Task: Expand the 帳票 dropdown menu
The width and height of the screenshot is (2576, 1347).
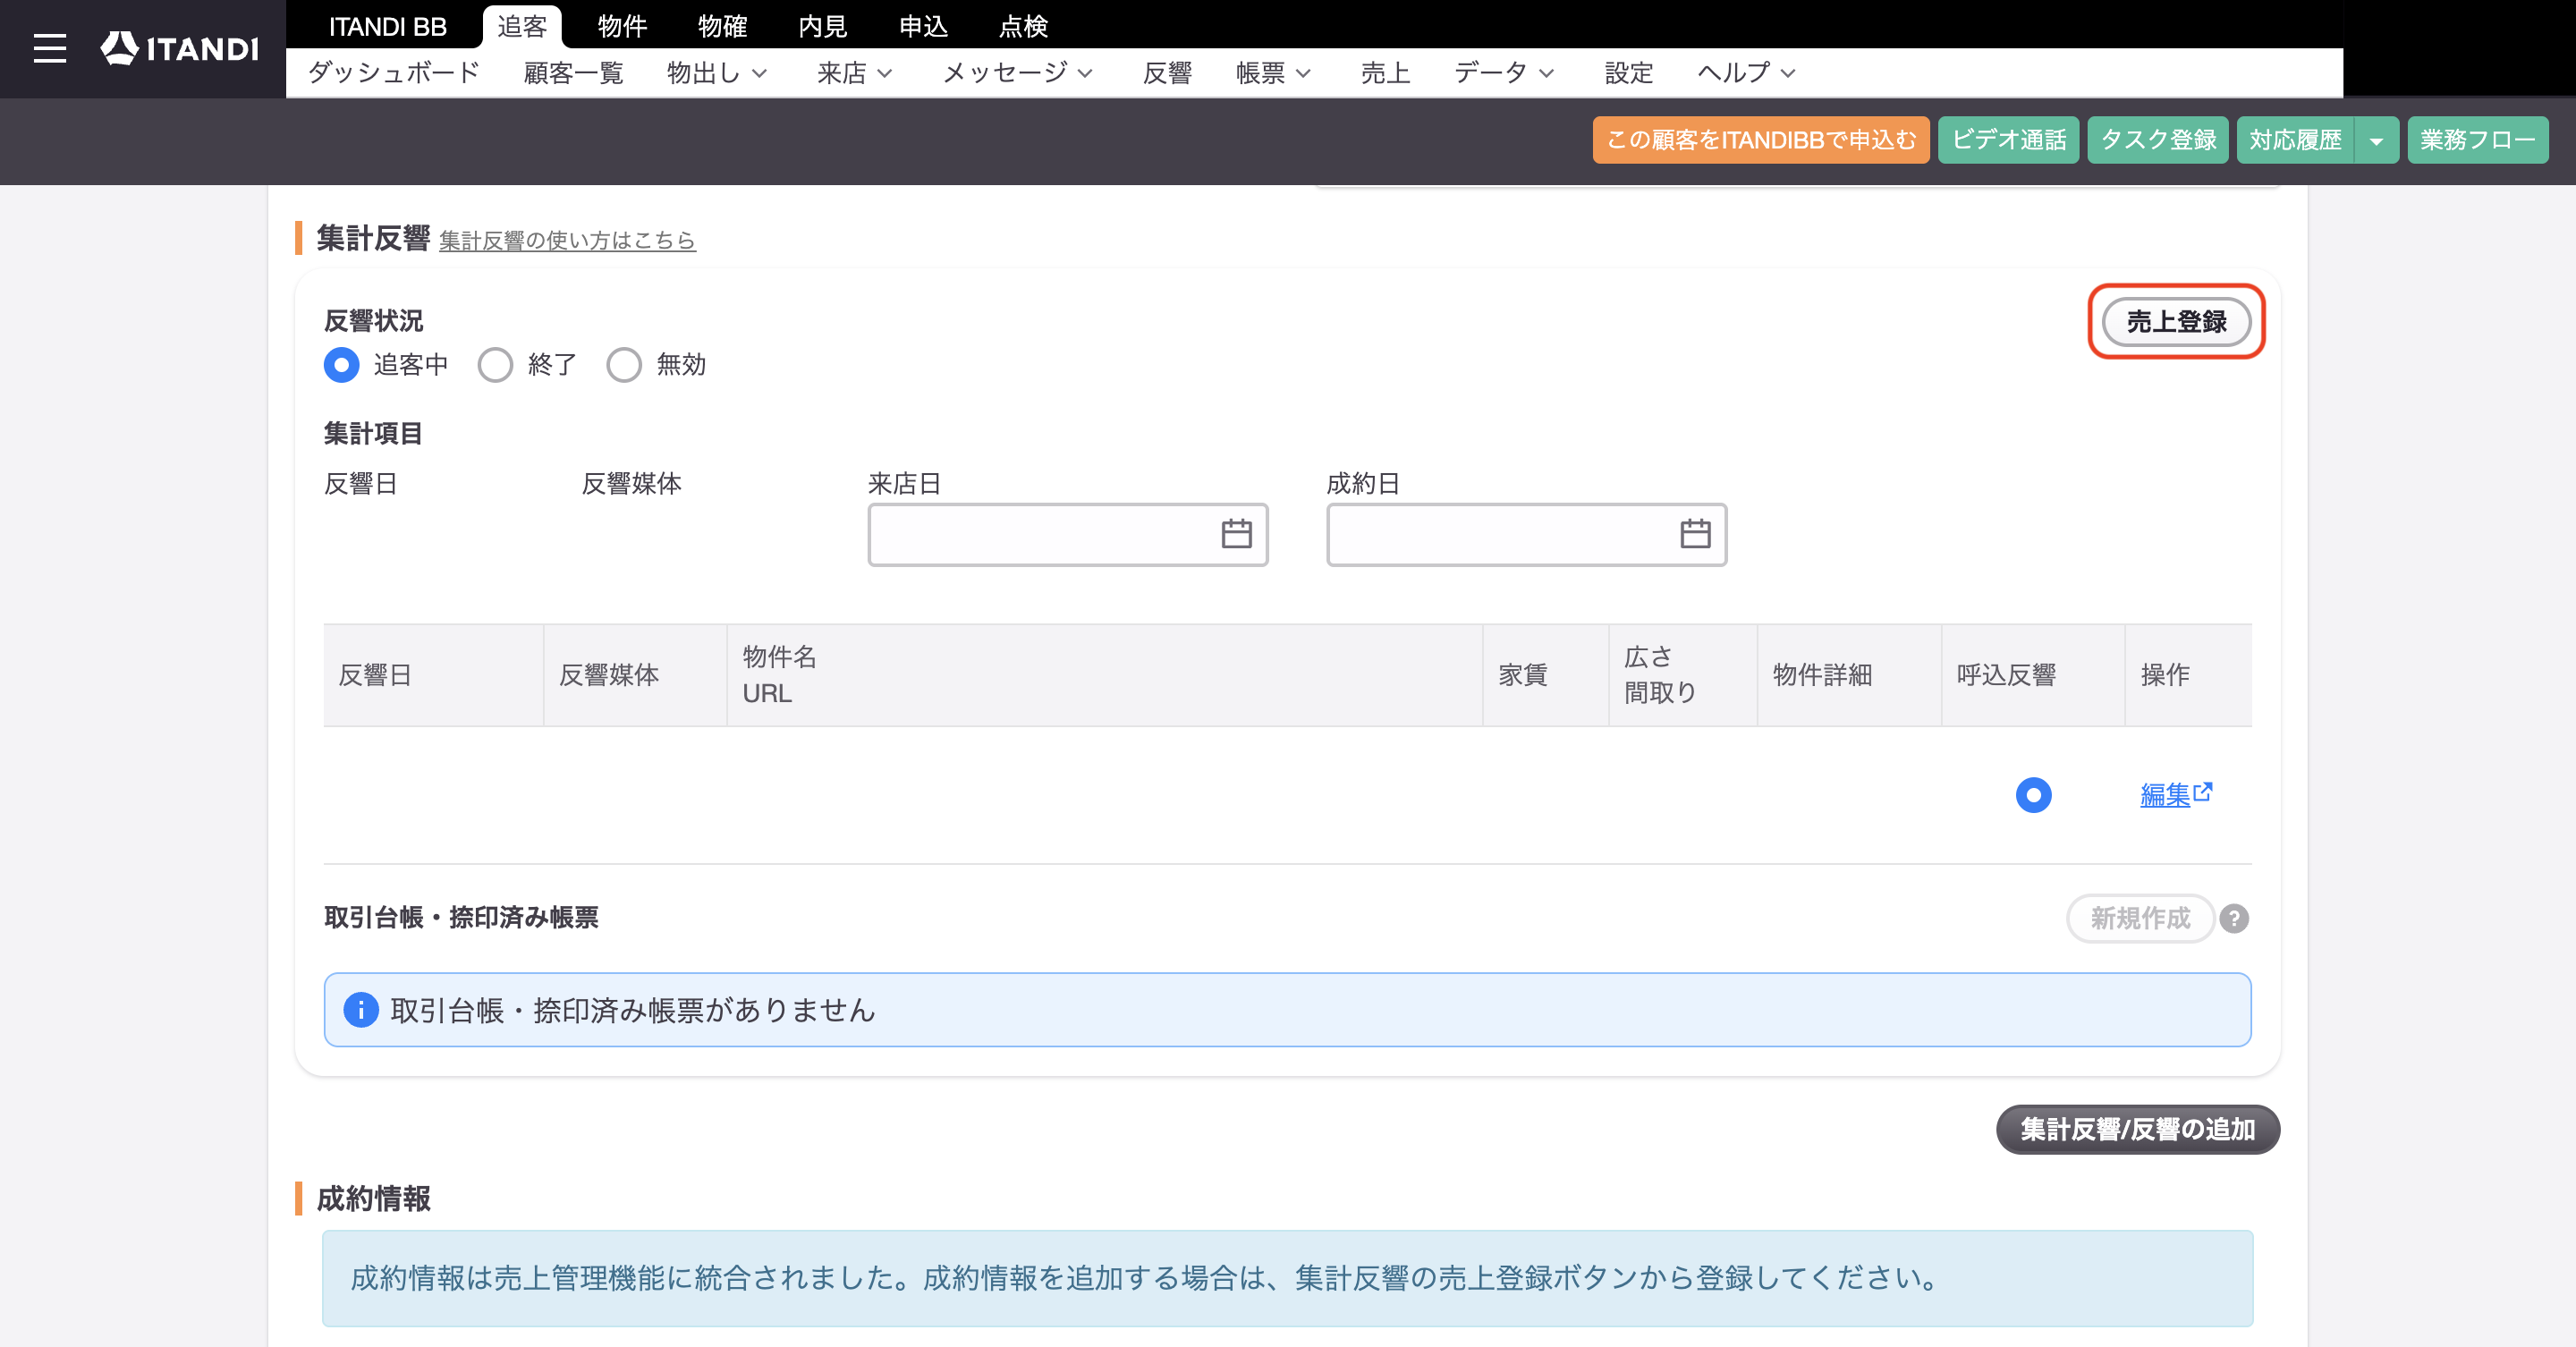Action: (1273, 73)
